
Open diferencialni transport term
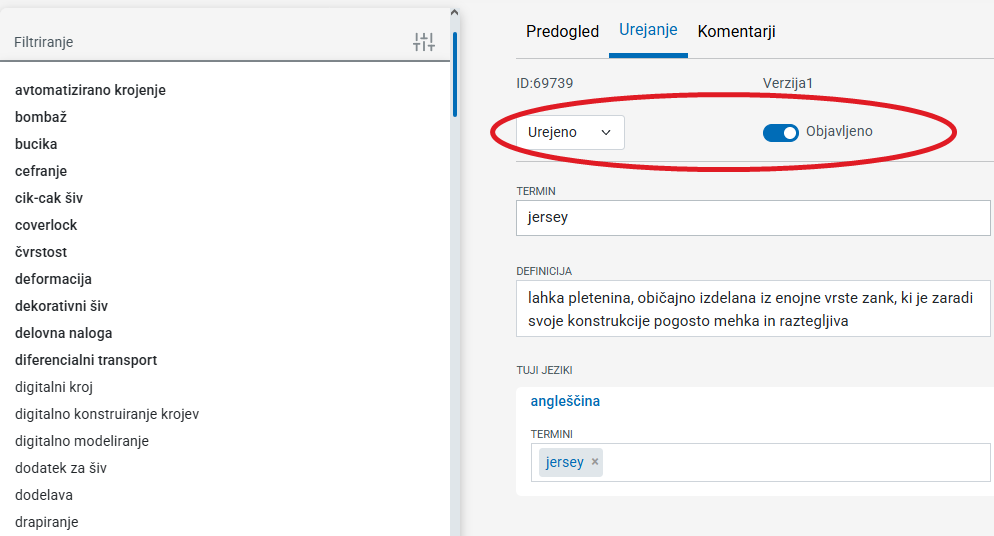(86, 360)
